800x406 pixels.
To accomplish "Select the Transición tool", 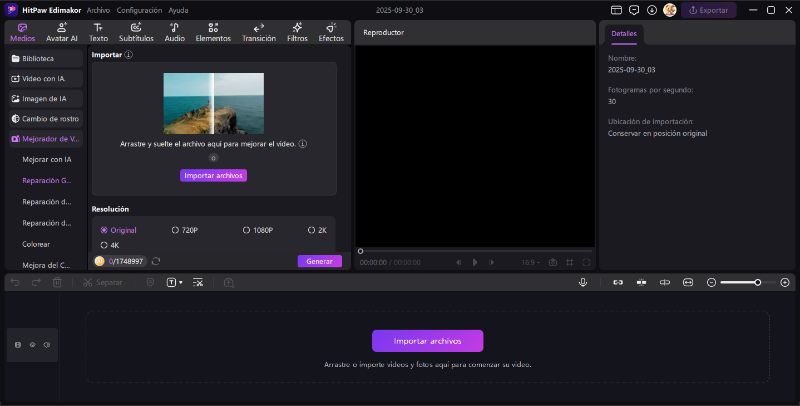I will (x=259, y=32).
